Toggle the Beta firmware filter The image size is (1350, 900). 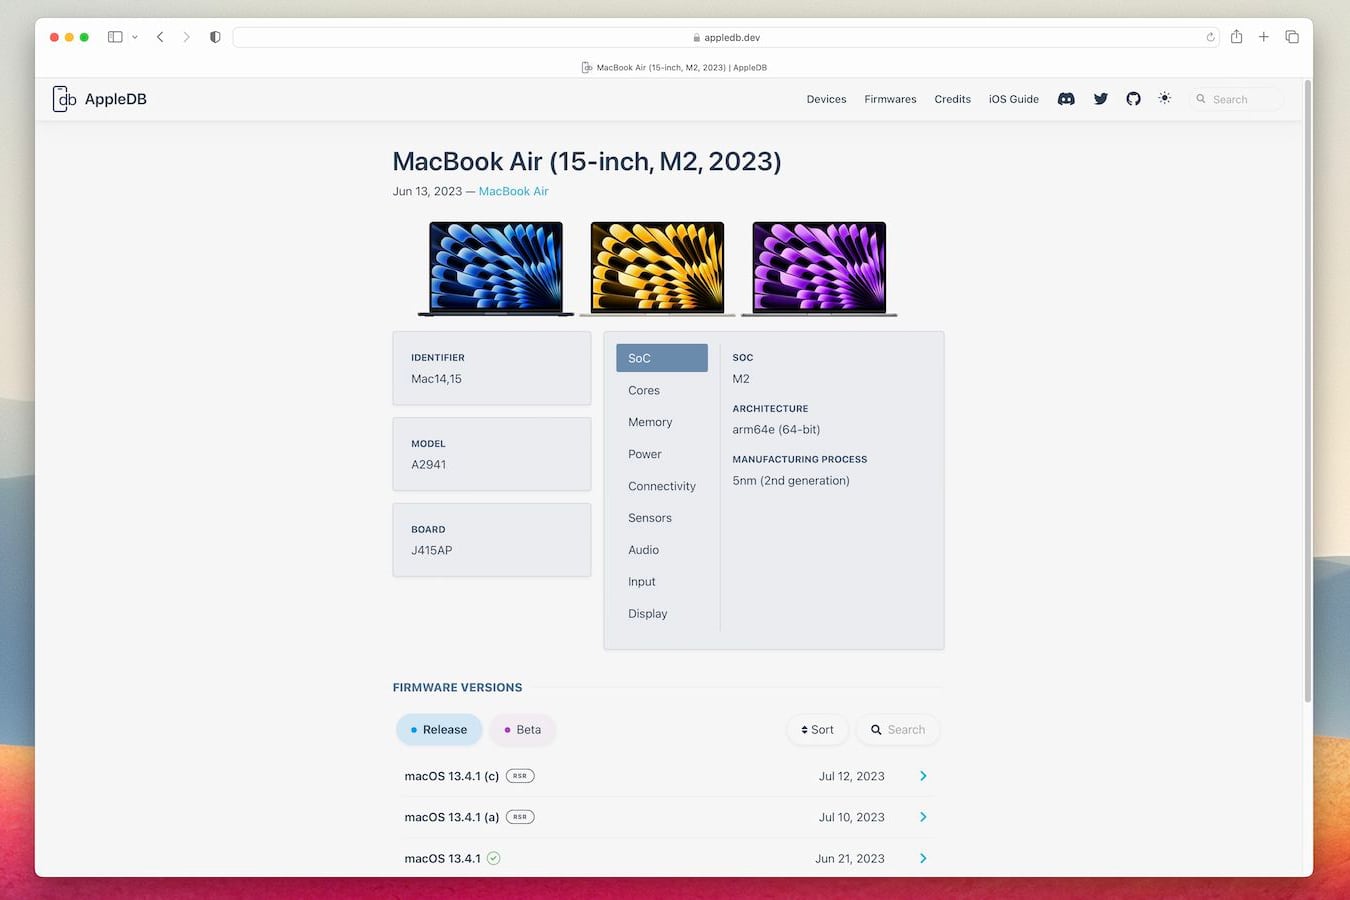pyautogui.click(x=522, y=730)
